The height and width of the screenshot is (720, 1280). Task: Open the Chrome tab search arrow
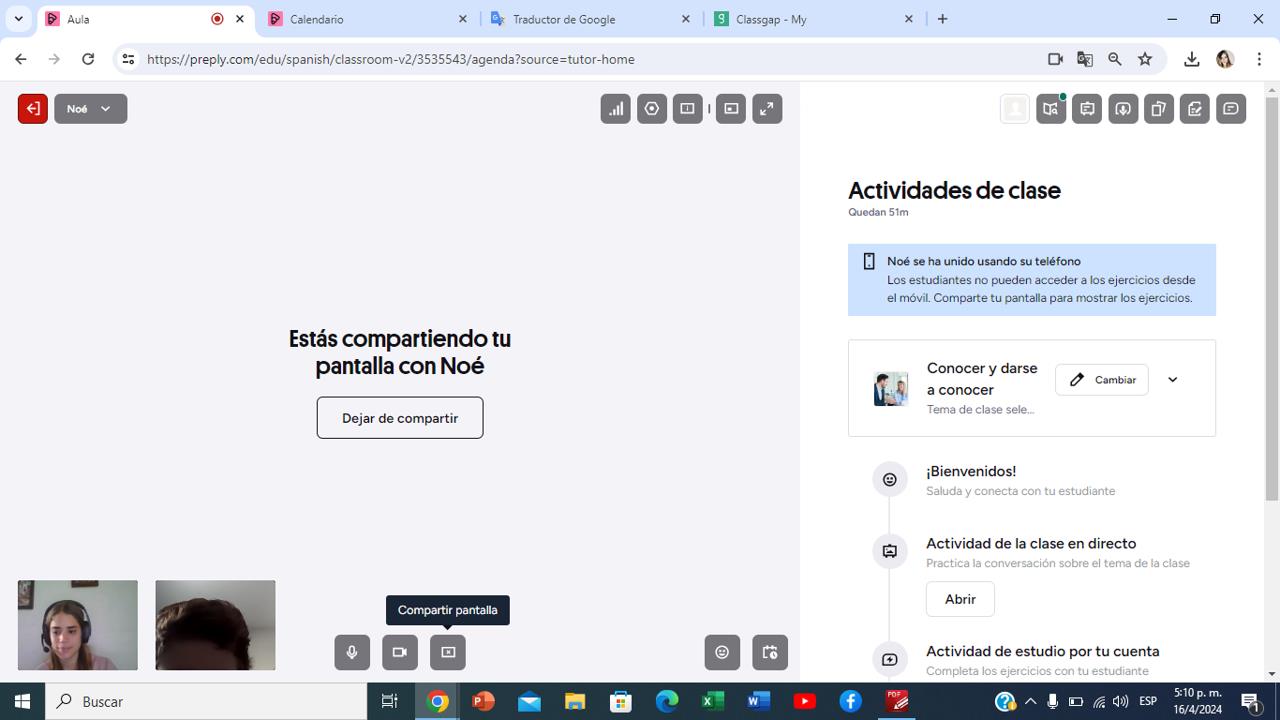click(18, 19)
